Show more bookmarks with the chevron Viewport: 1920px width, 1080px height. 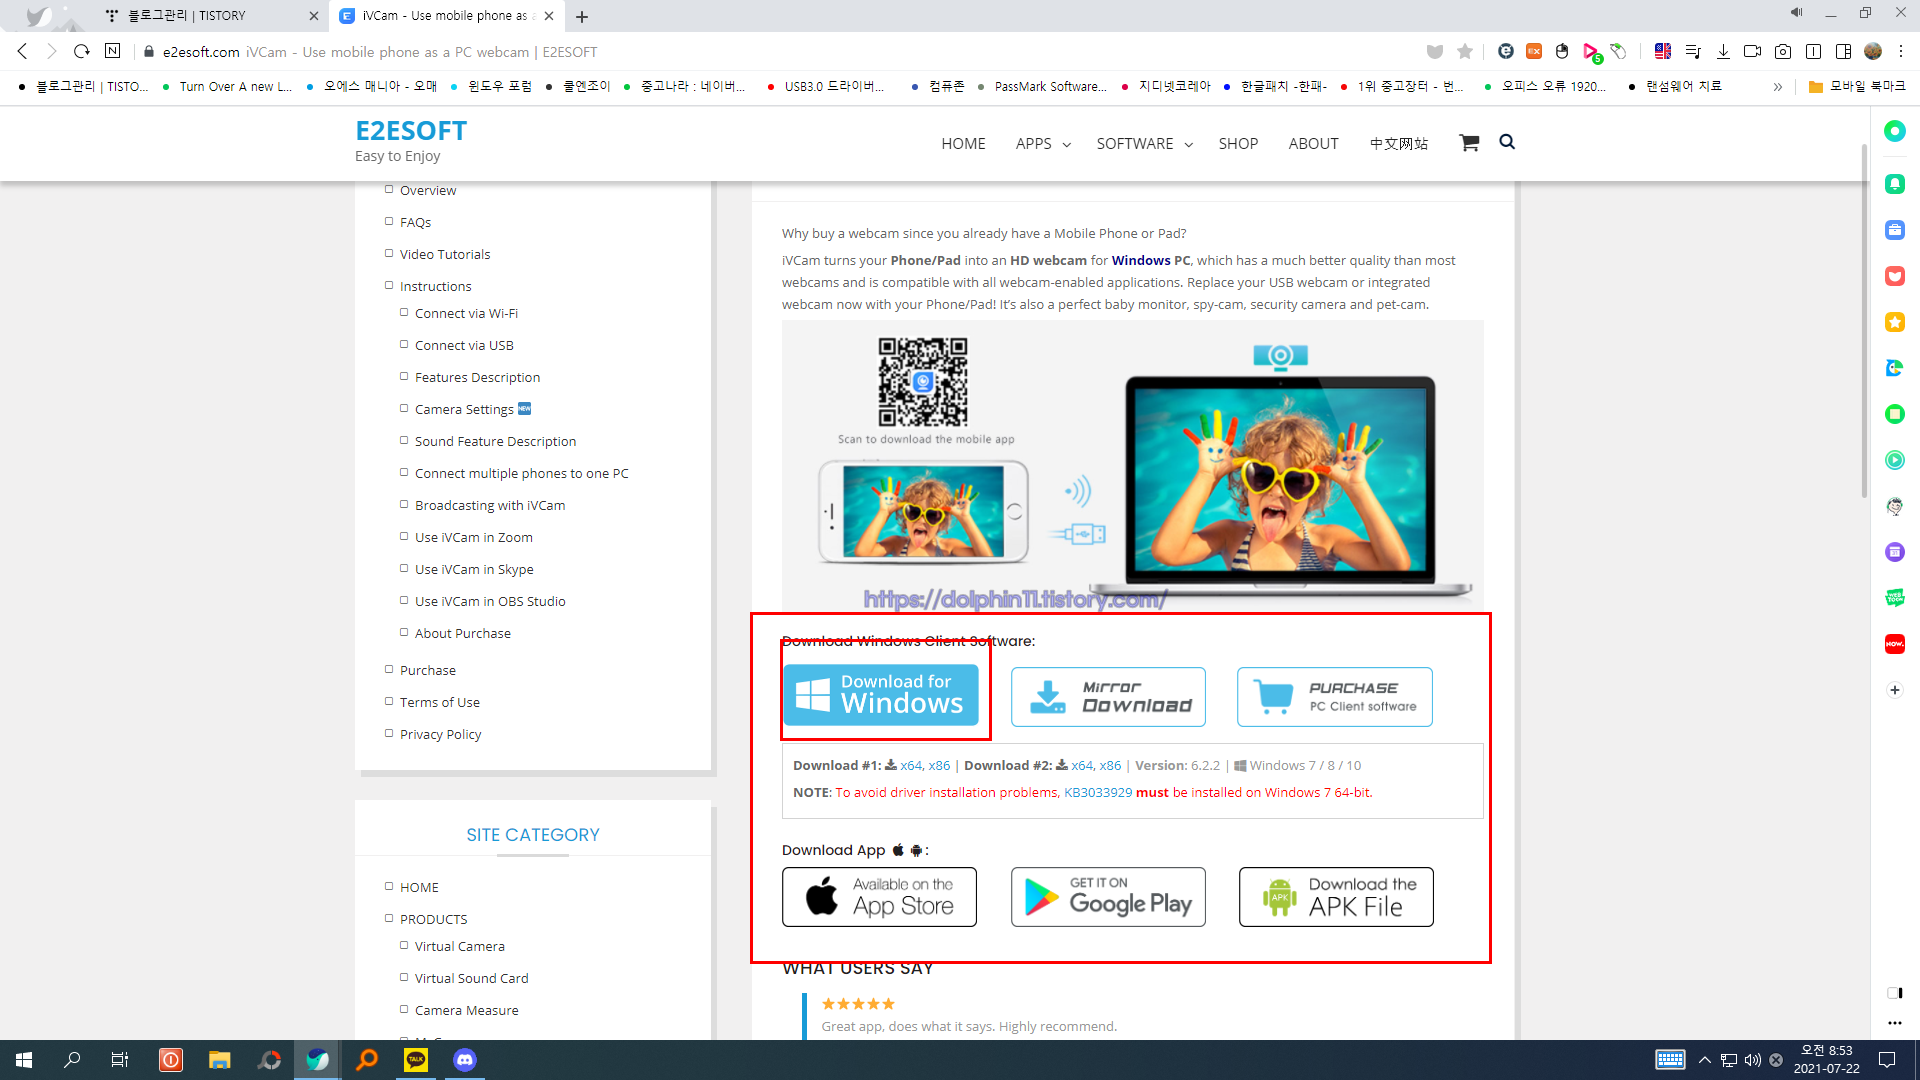pyautogui.click(x=1778, y=87)
